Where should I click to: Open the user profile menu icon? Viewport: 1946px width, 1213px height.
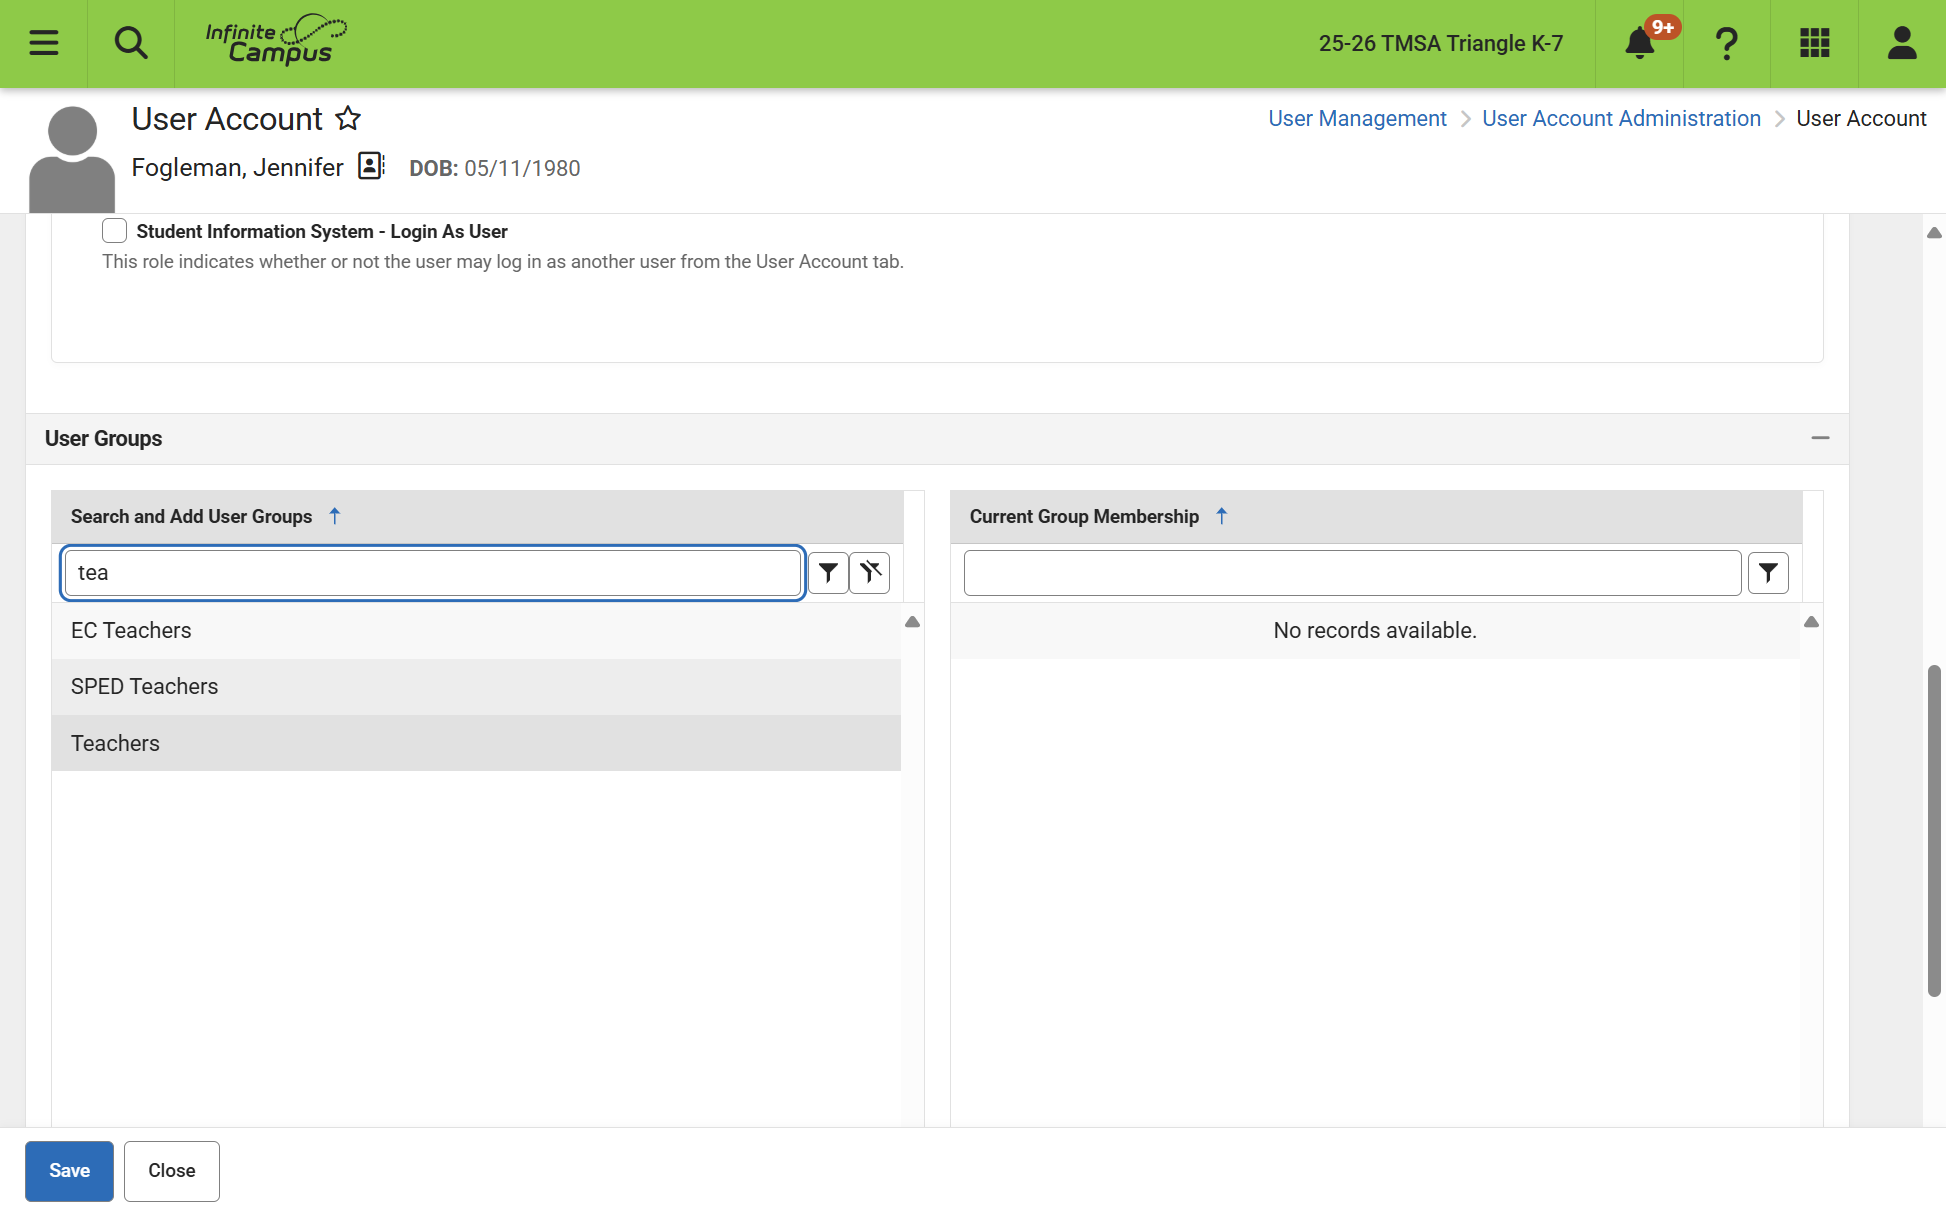coord(1902,43)
